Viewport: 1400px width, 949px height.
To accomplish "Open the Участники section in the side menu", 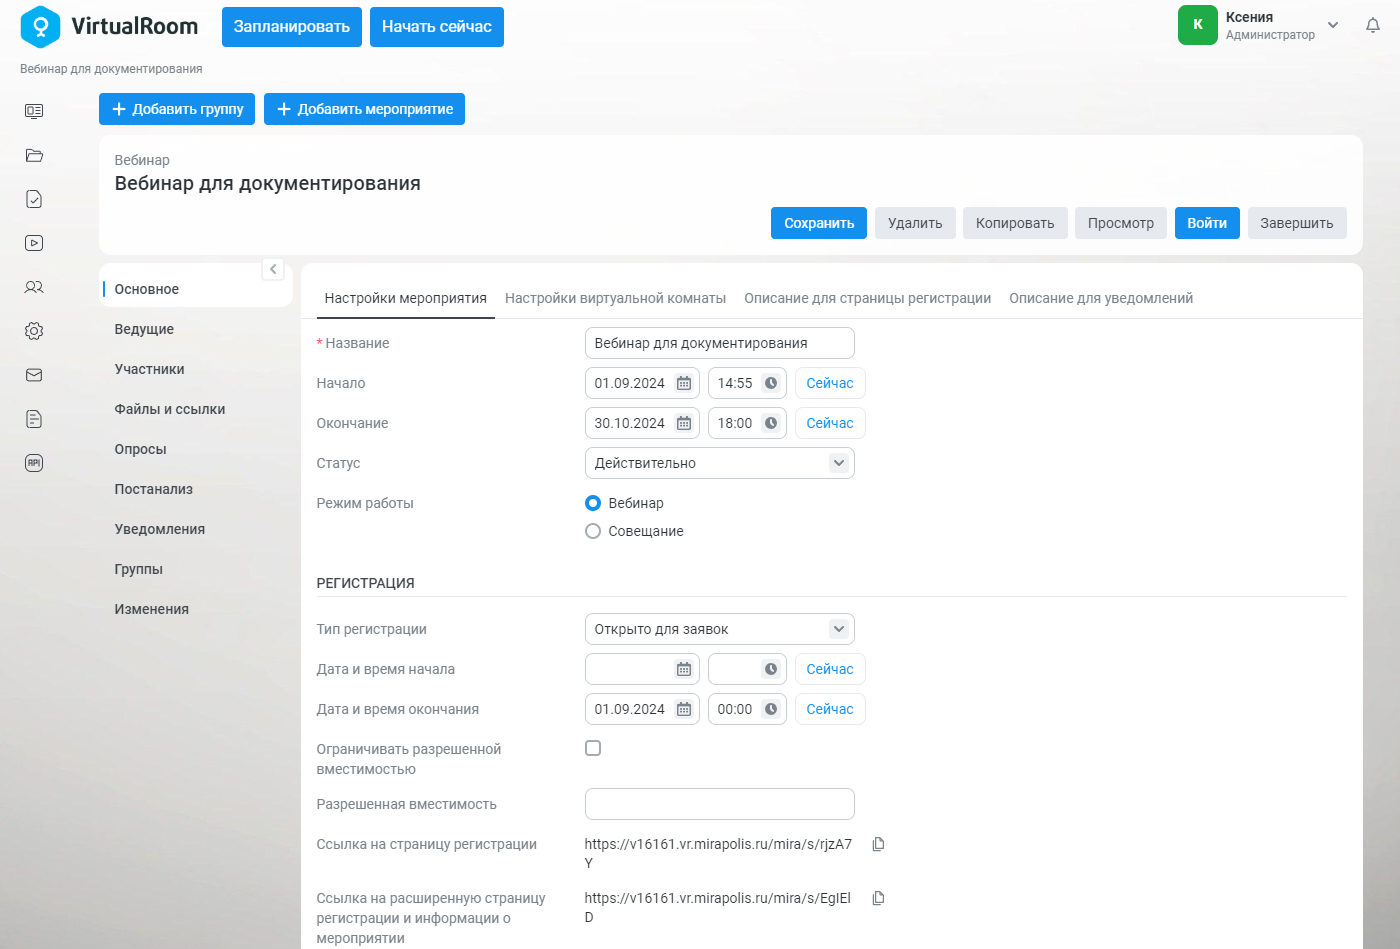I will 150,369.
